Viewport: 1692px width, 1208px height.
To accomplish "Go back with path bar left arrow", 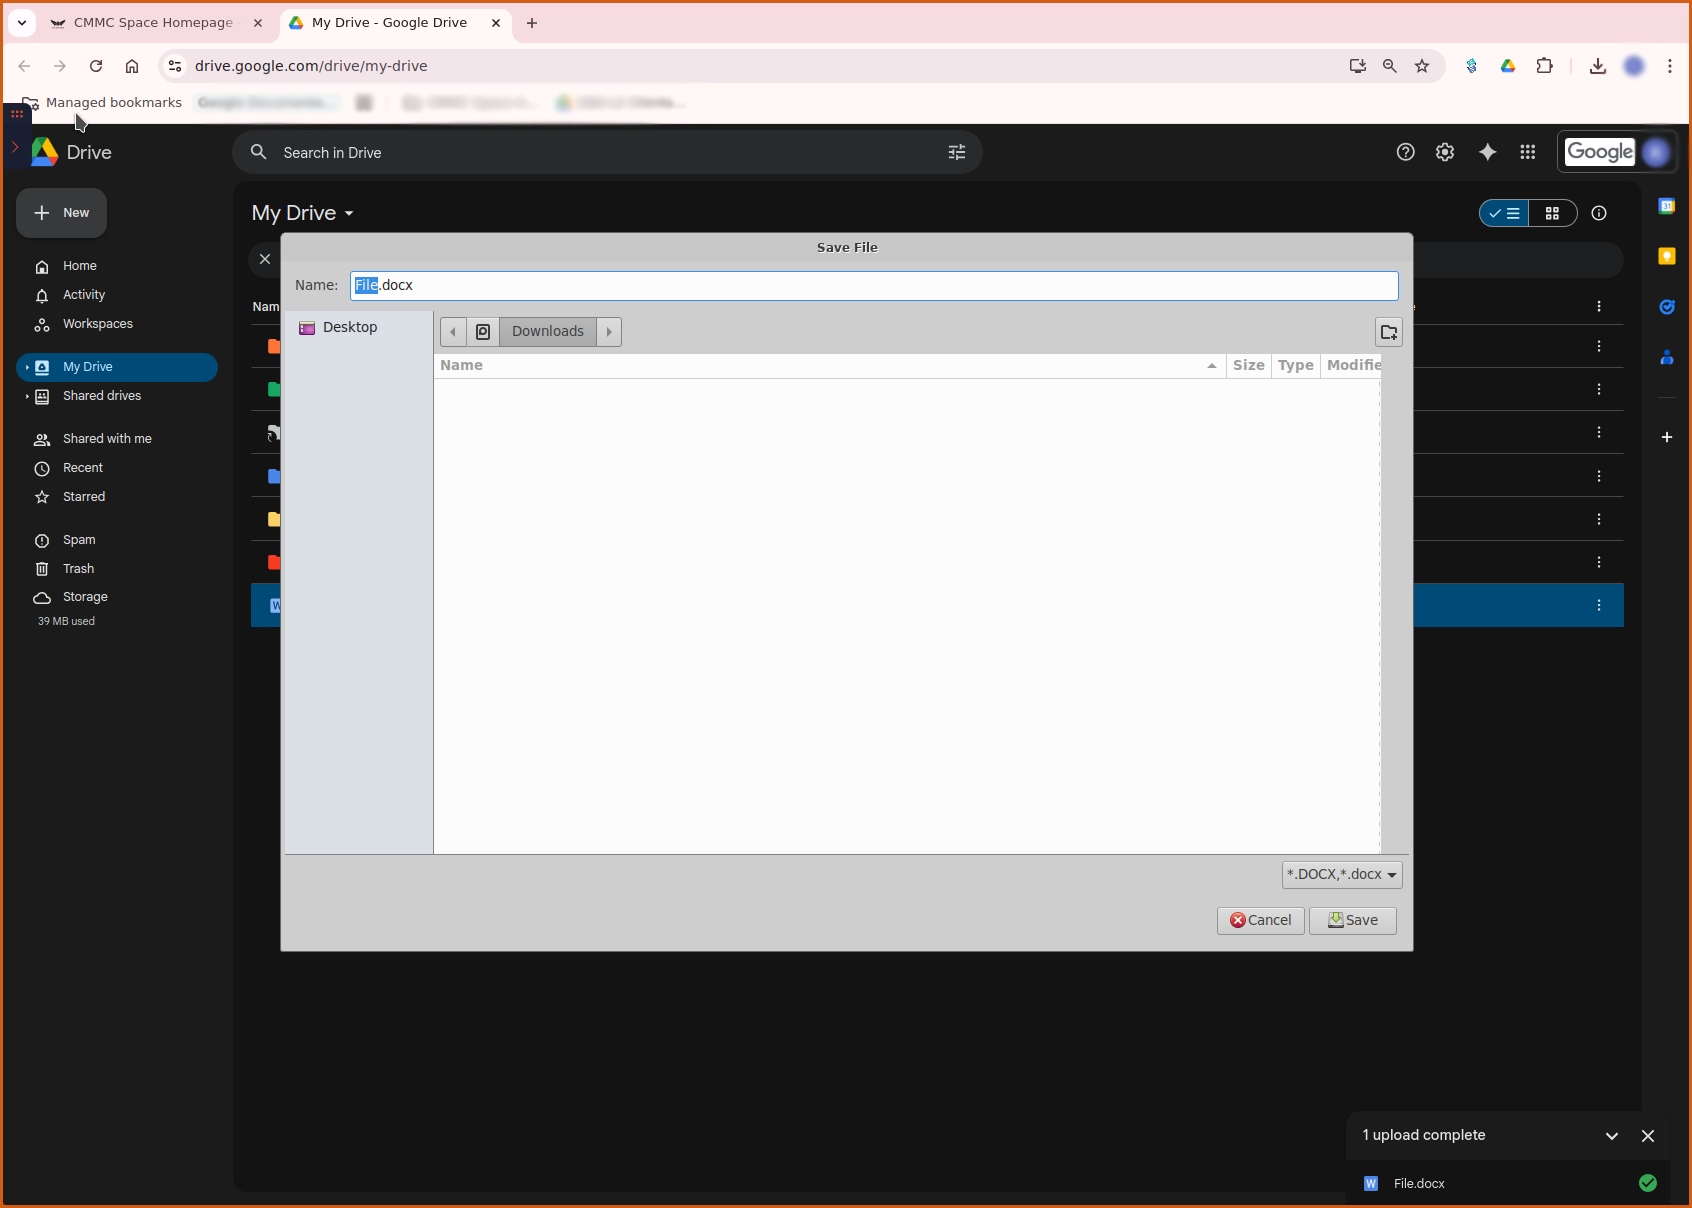I will (453, 331).
